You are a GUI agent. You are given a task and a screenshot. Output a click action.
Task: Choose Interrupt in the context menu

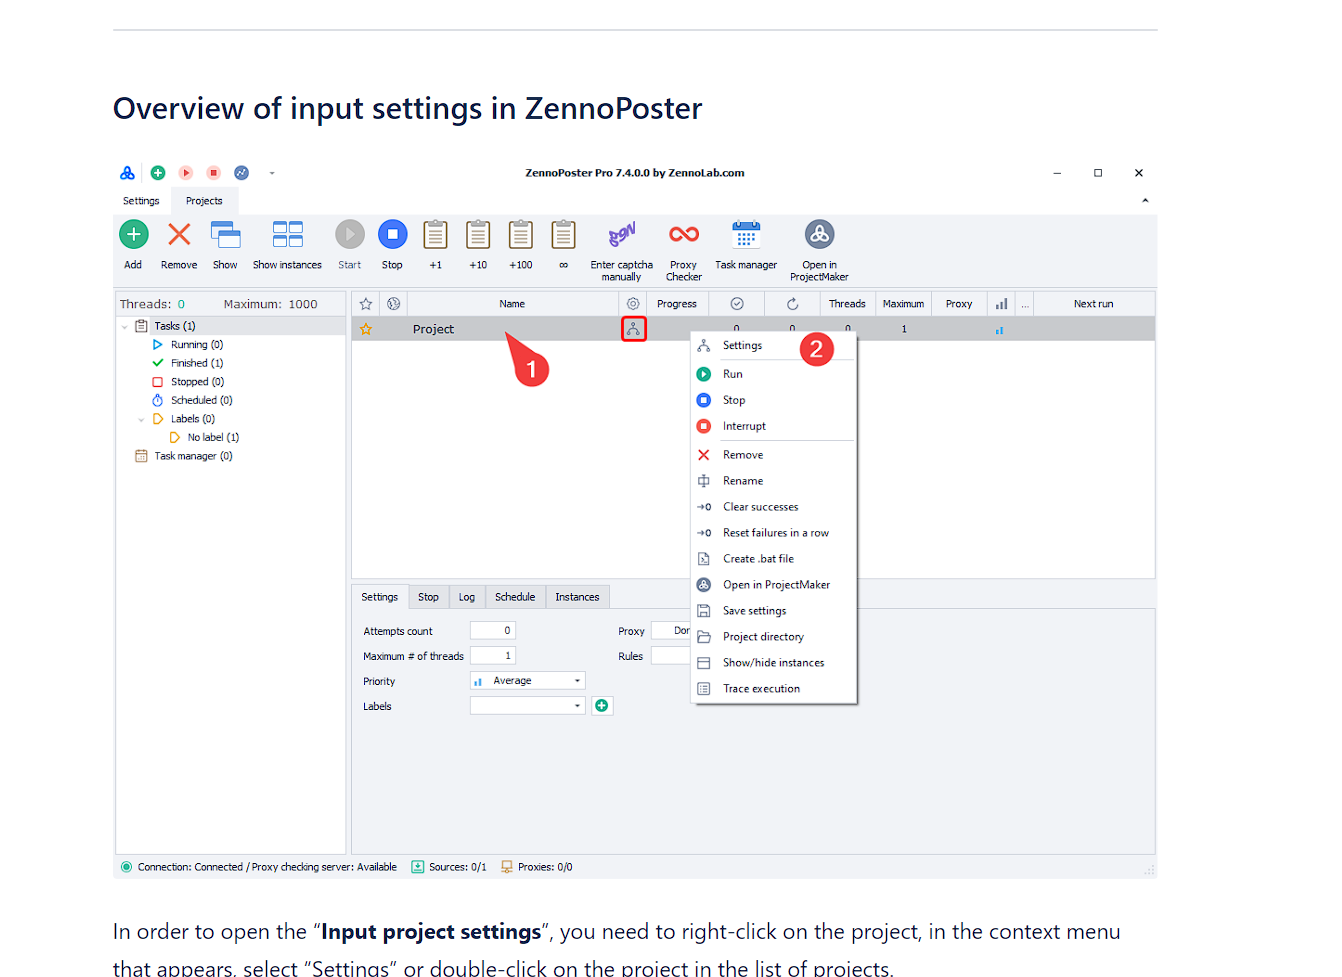coord(774,426)
